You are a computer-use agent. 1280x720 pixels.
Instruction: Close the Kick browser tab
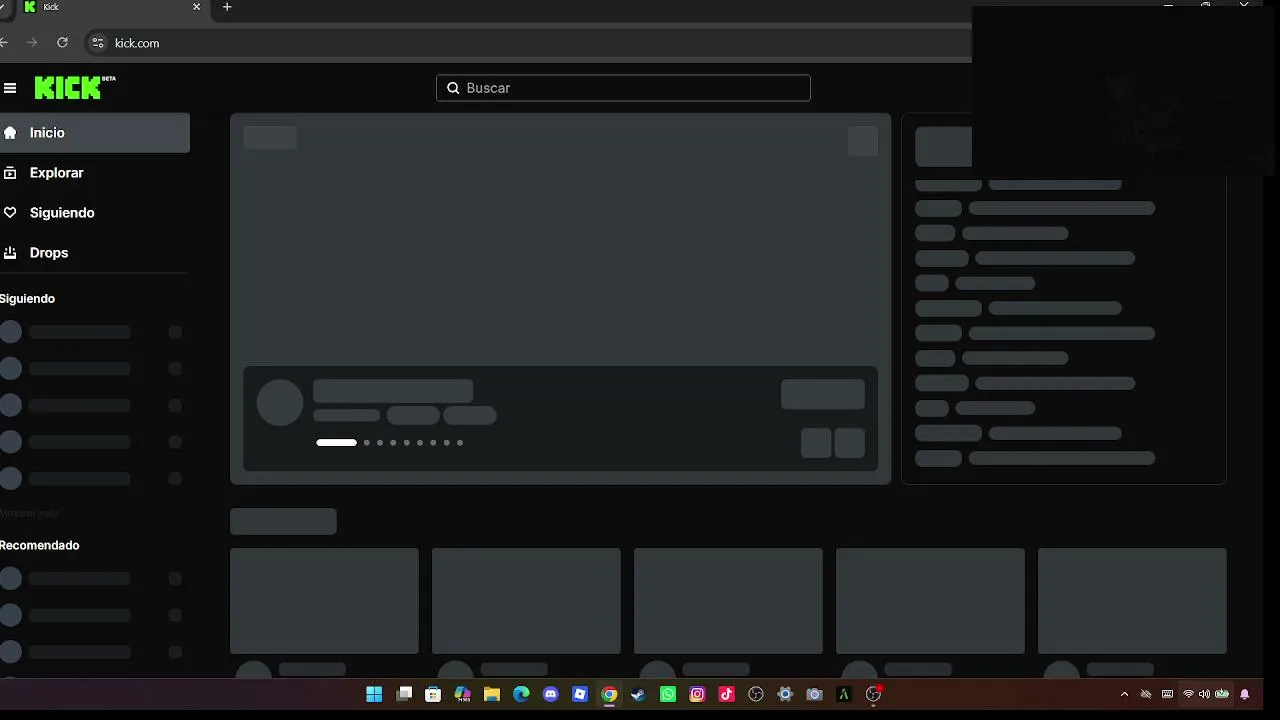[196, 7]
